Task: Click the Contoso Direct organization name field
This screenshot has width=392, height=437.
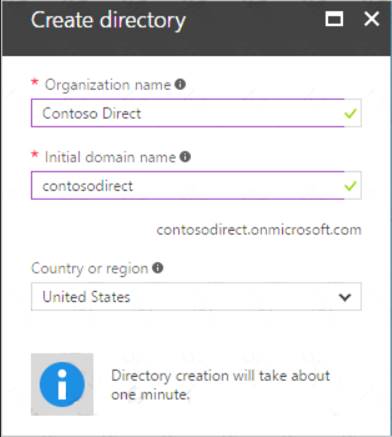Action: [x=196, y=113]
